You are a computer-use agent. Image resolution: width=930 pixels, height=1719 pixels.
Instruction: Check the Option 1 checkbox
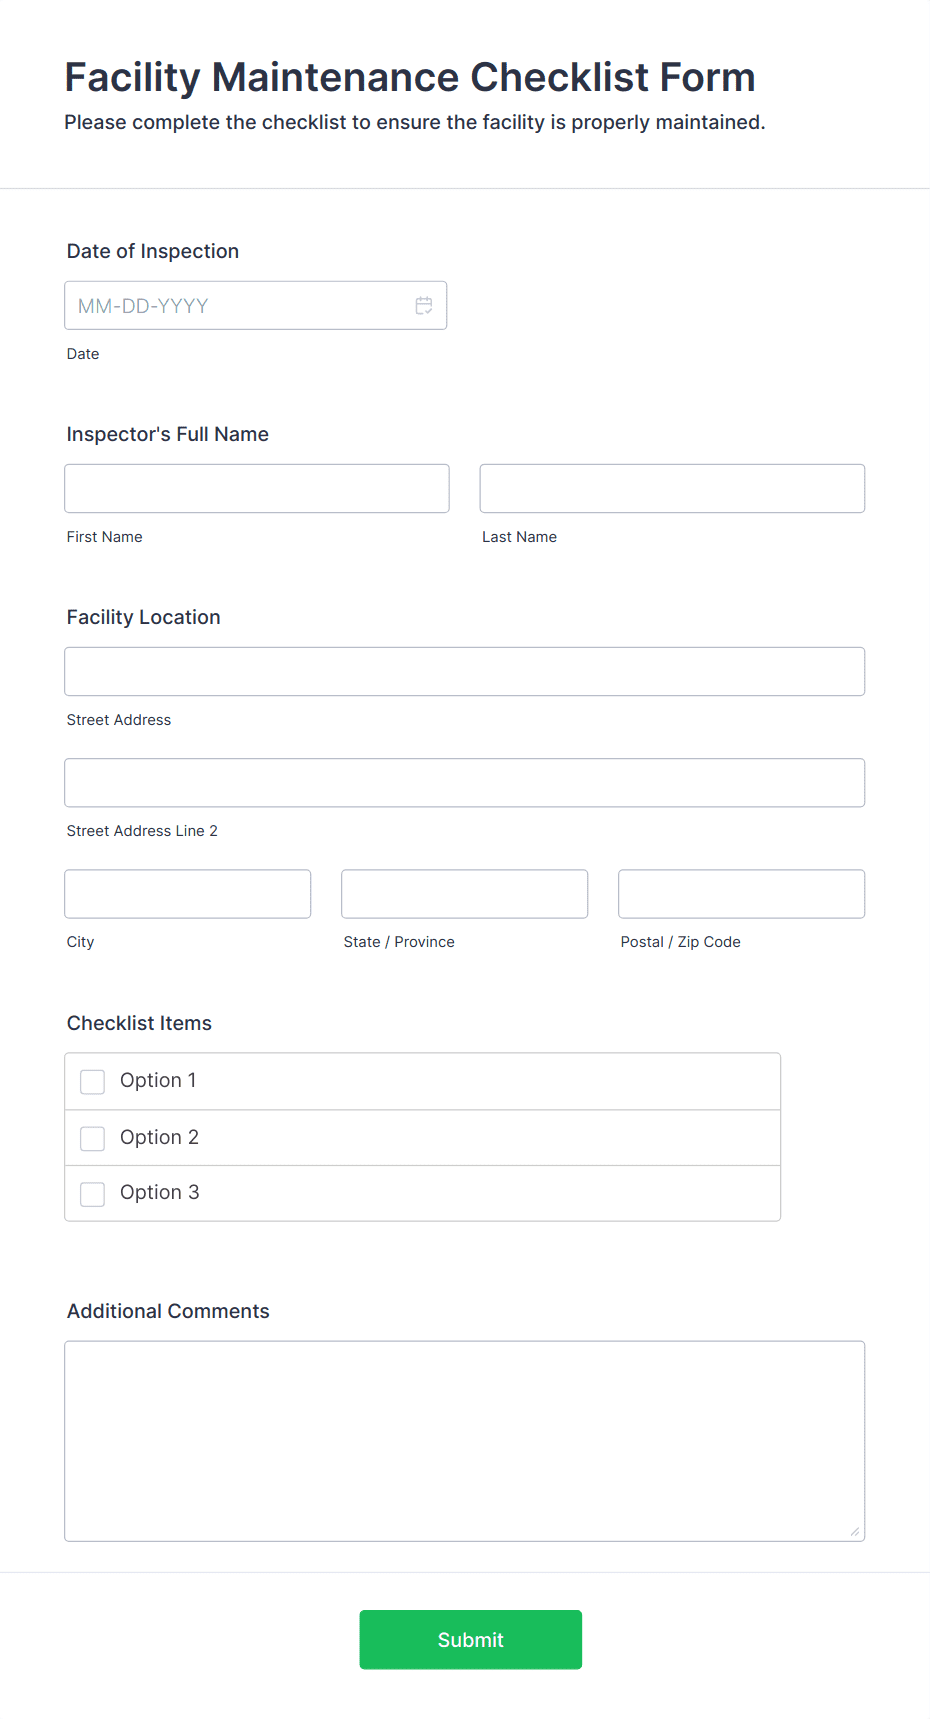[x=93, y=1082]
